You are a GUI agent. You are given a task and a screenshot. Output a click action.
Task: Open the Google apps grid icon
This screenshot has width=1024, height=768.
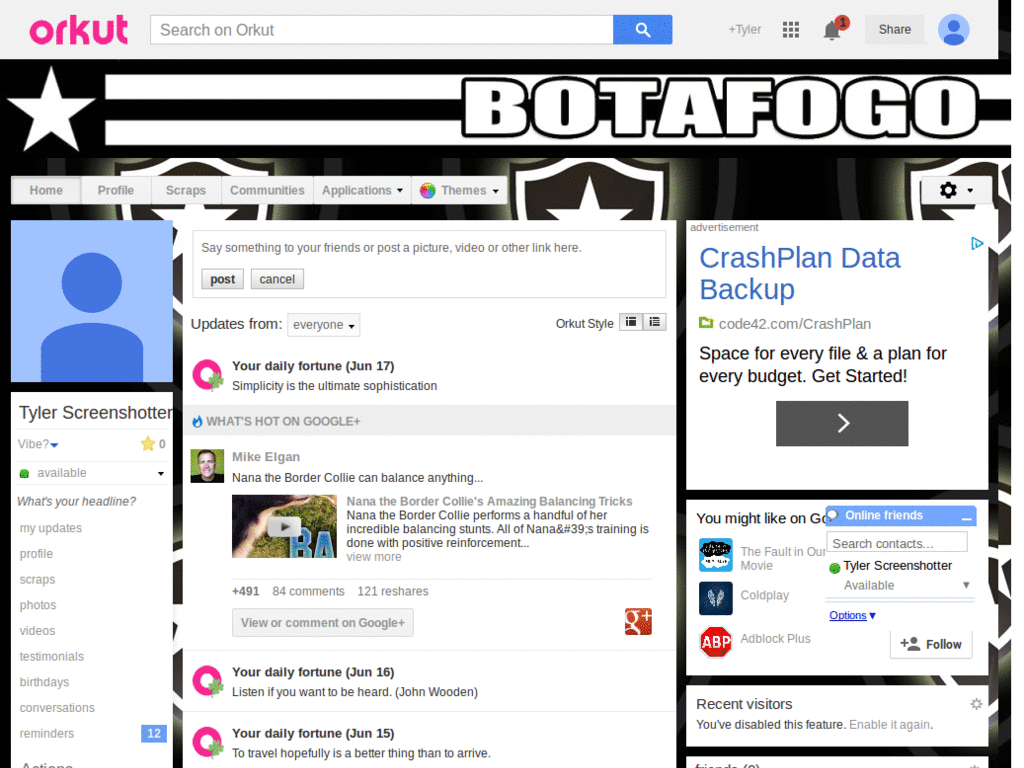(791, 29)
